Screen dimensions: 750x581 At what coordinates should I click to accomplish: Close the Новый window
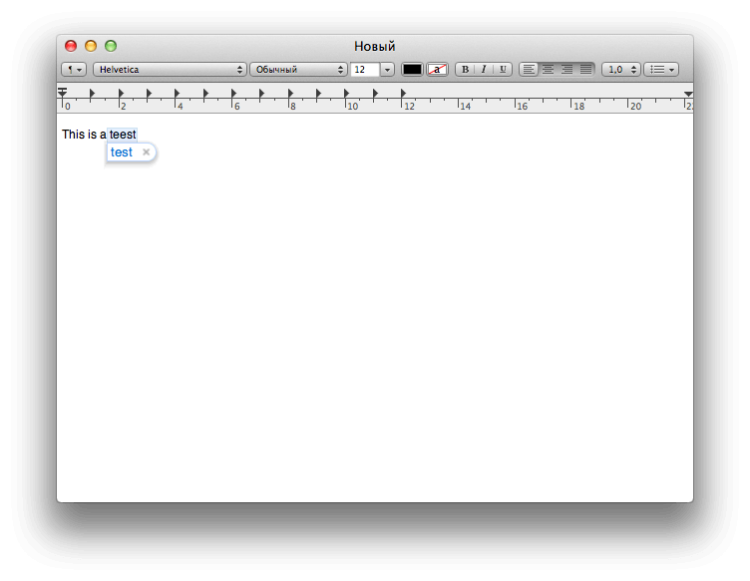pyautogui.click(x=71, y=46)
